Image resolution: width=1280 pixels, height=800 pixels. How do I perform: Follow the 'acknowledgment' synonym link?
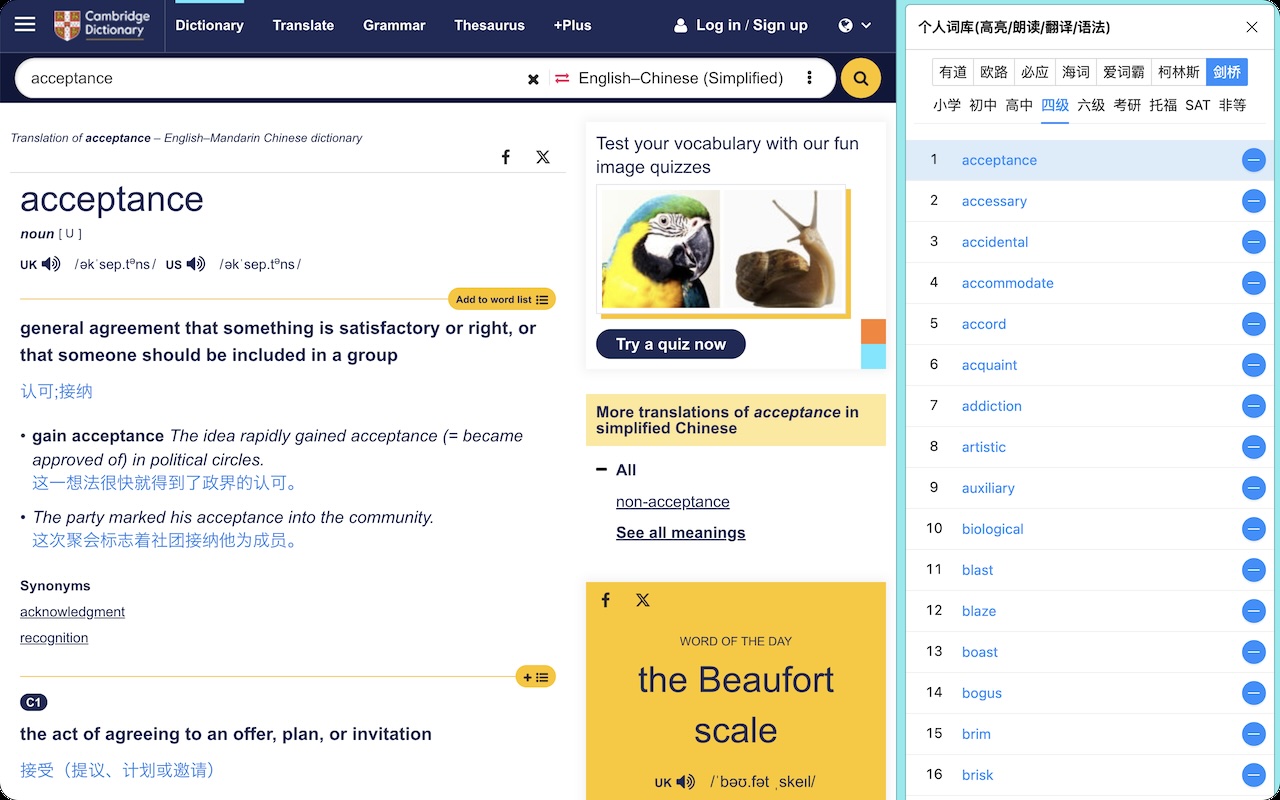click(x=72, y=612)
